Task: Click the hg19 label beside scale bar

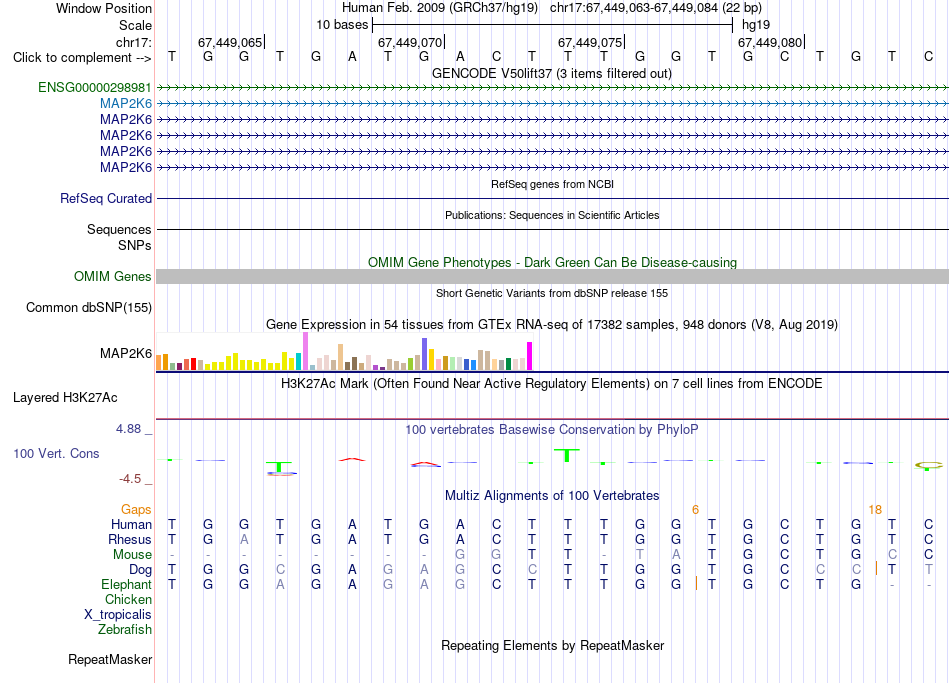Action: pos(756,25)
